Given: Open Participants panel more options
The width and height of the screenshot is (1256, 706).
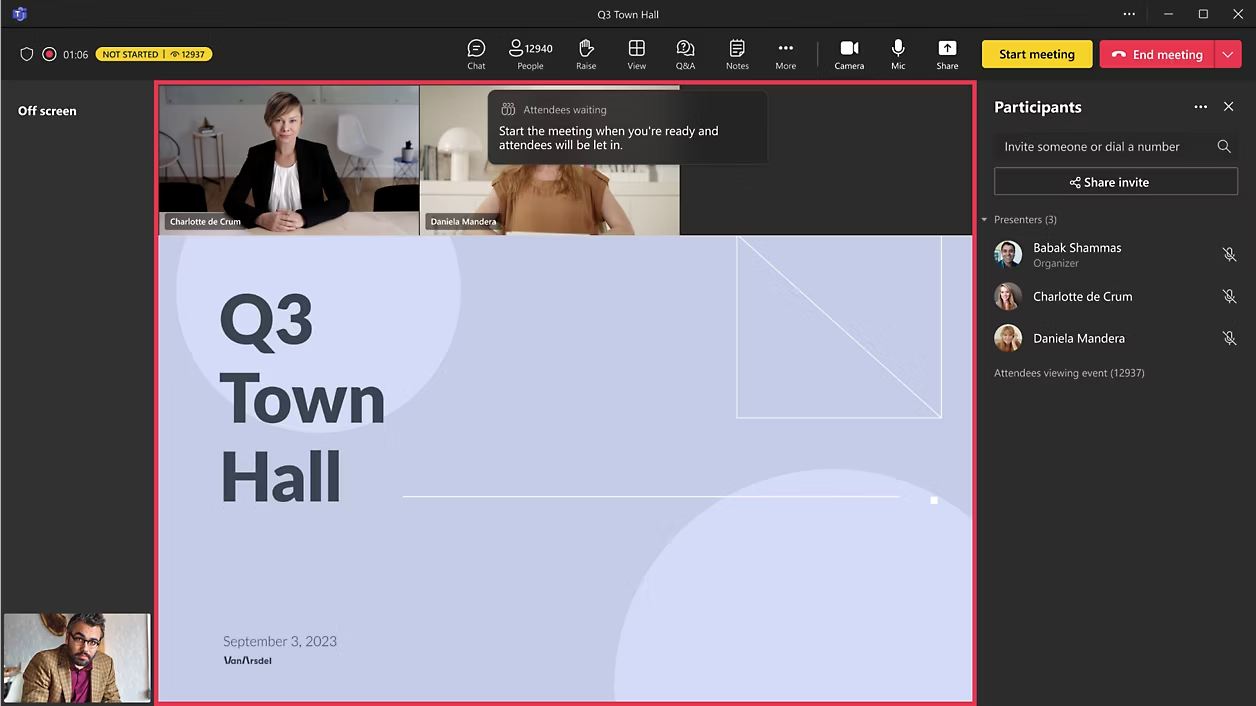Looking at the screenshot, I should coord(1200,107).
